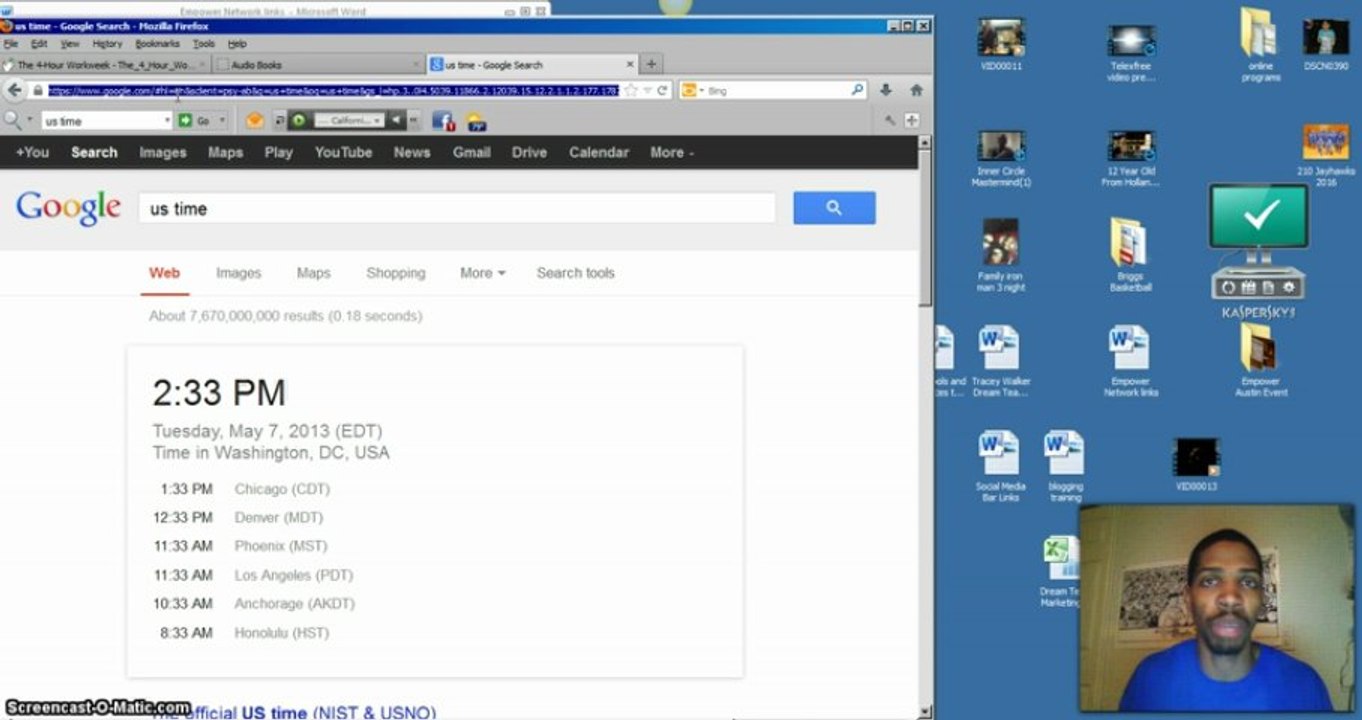Open Search tools on results page
This screenshot has width=1362, height=720.
(575, 273)
